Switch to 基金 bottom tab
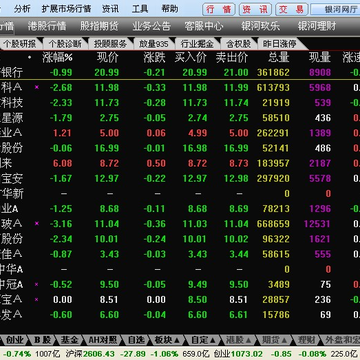The width and height of the screenshot is (360, 360). click(x=69, y=340)
